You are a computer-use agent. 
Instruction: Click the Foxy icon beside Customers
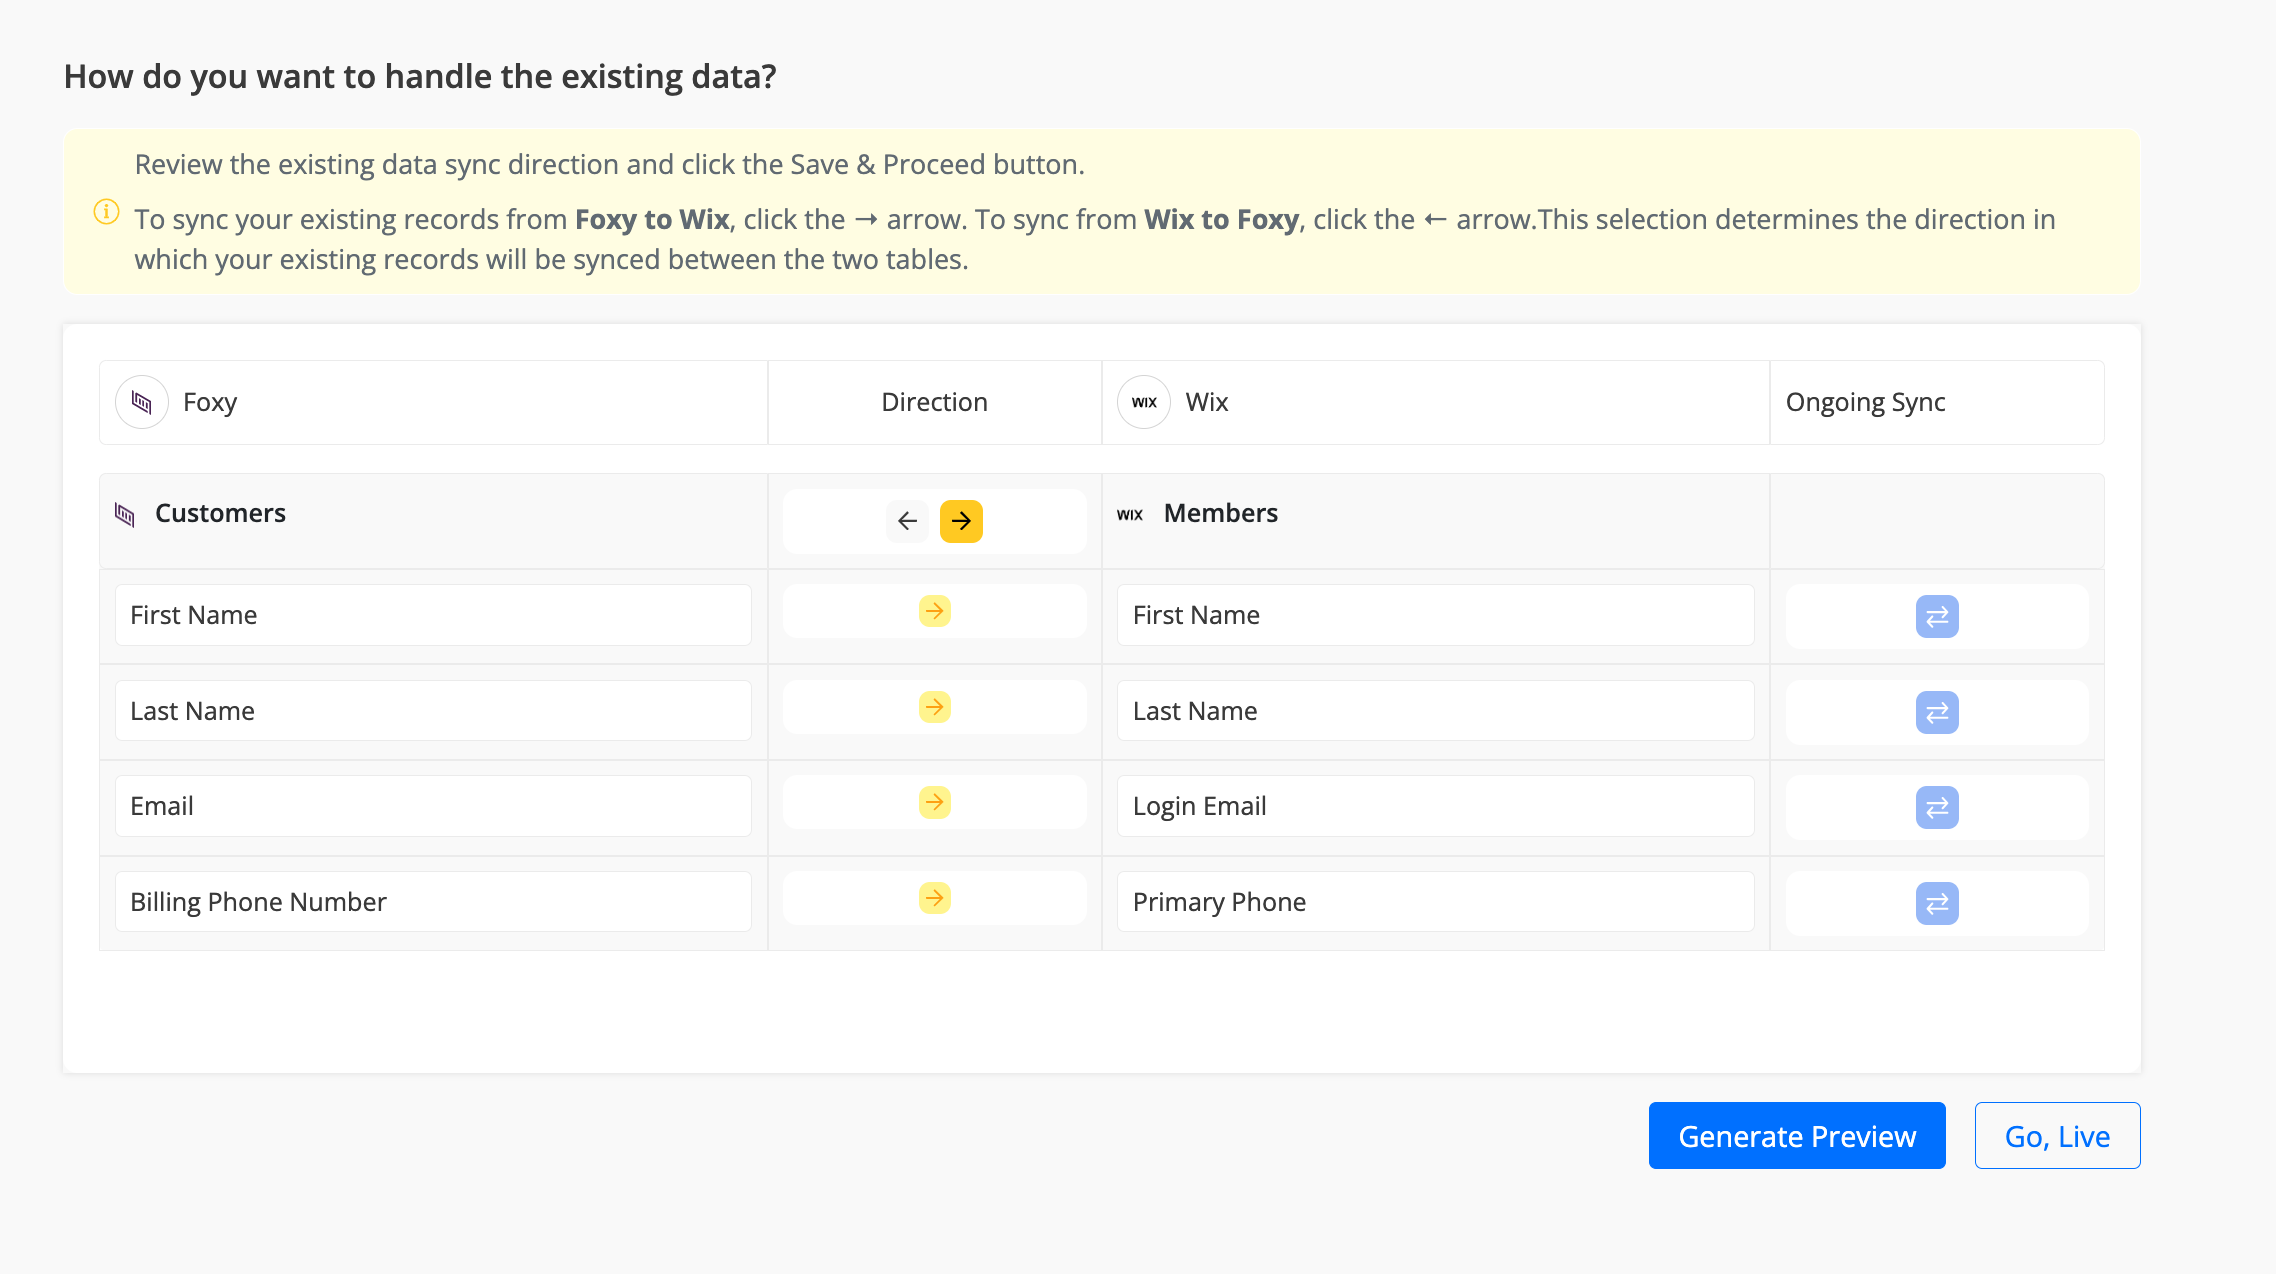(125, 514)
